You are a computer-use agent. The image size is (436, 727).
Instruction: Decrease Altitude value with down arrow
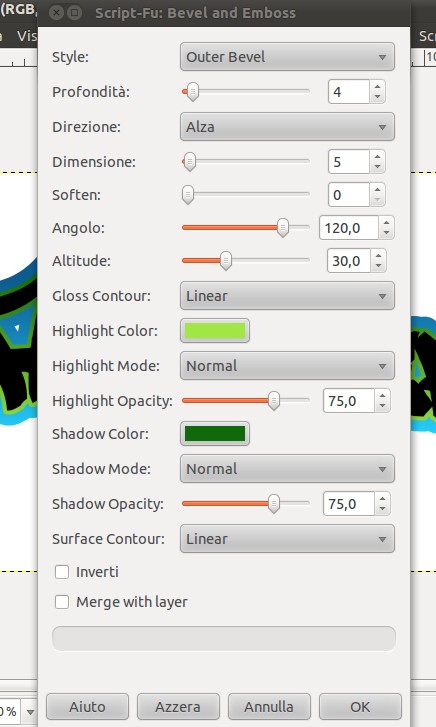coord(378,266)
